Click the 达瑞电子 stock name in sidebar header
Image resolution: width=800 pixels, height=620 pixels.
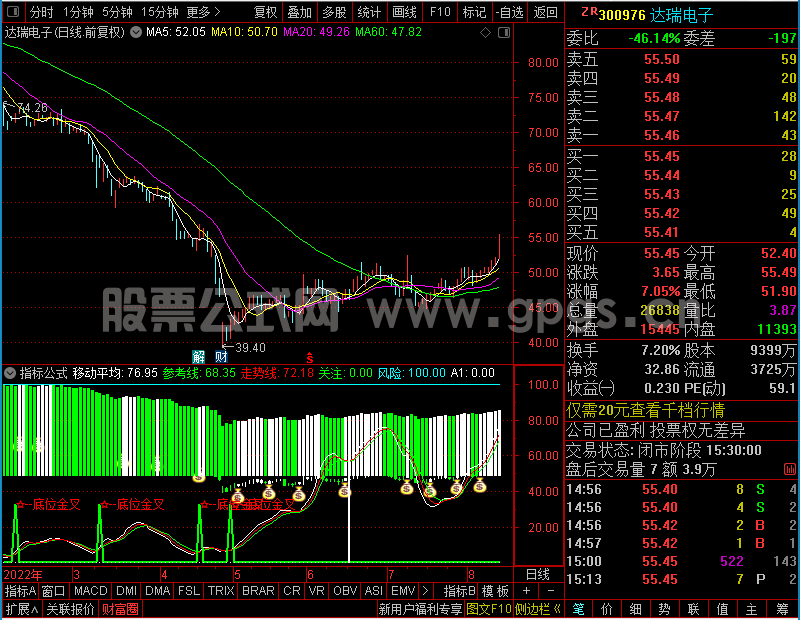(x=681, y=15)
